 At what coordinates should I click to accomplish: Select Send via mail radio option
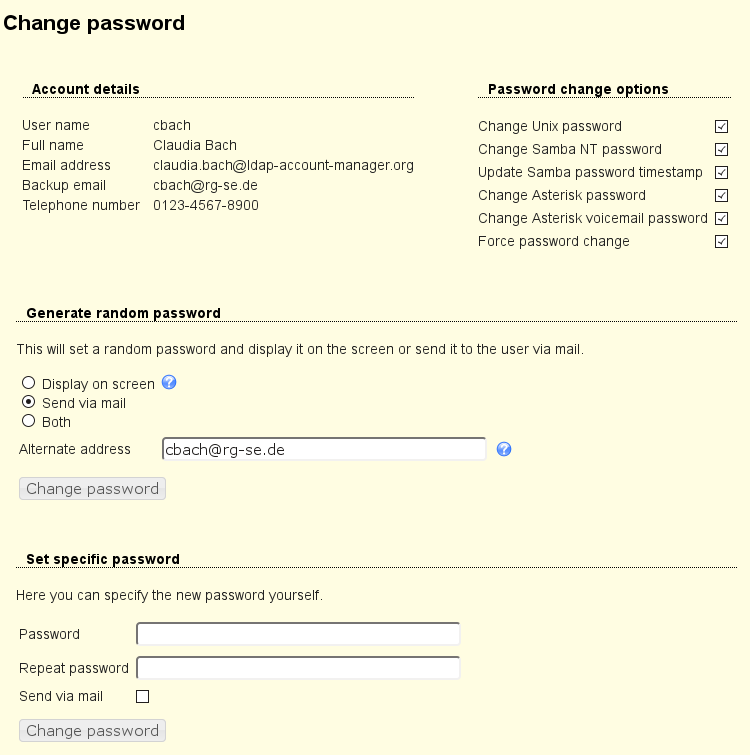coord(29,402)
